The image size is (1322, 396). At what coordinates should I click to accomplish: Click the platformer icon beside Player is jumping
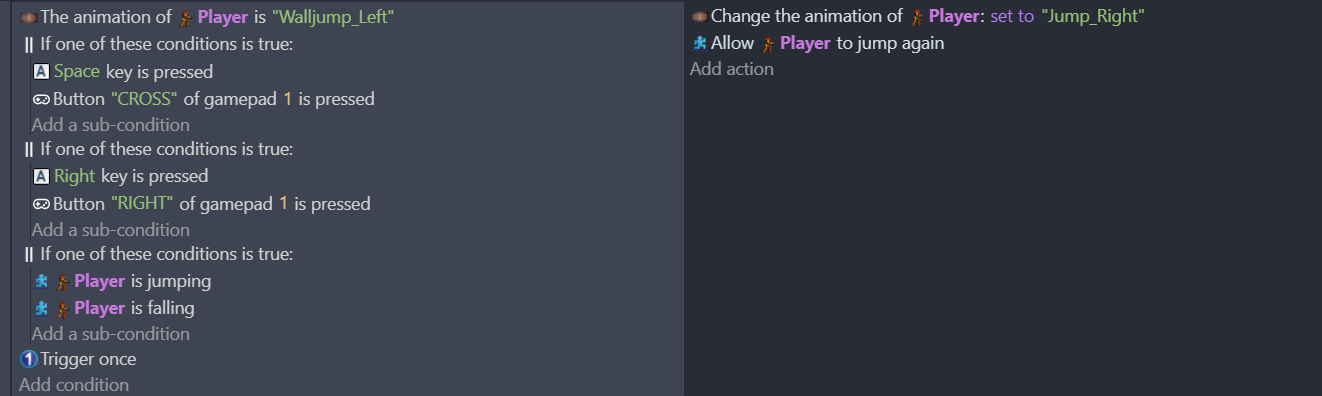tap(41, 281)
